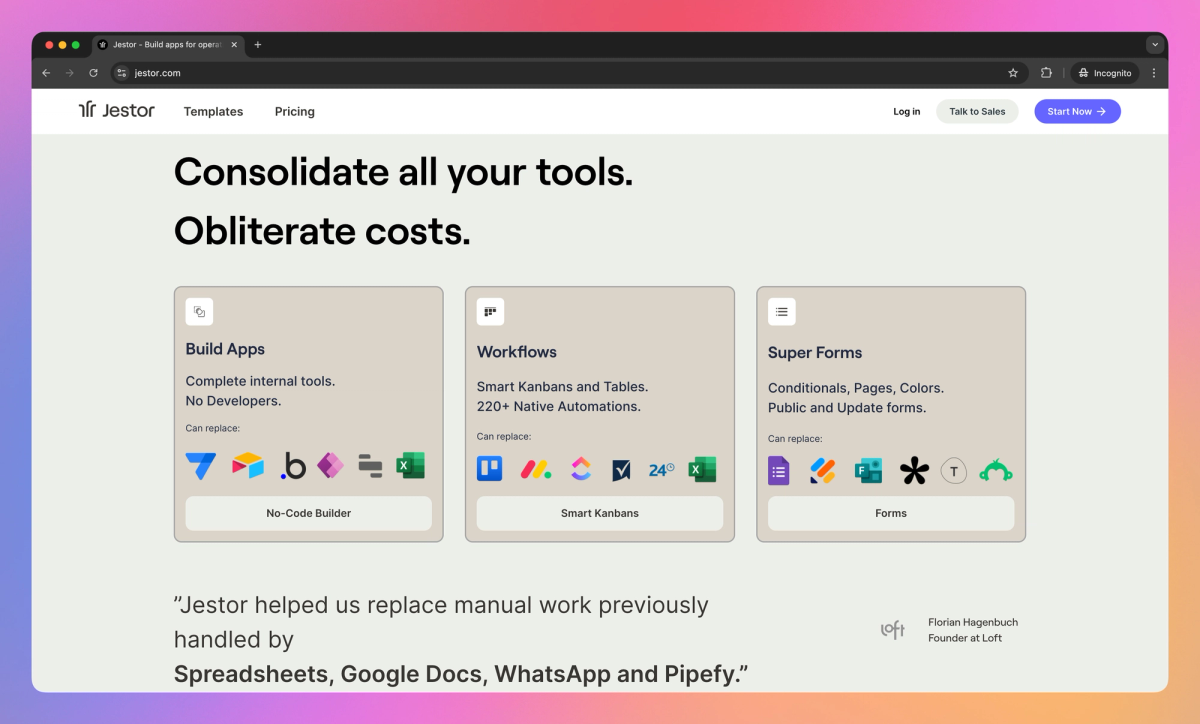Click the green SurveyMonkey logo icon
Image resolution: width=1200 pixels, height=724 pixels.
click(x=996, y=471)
